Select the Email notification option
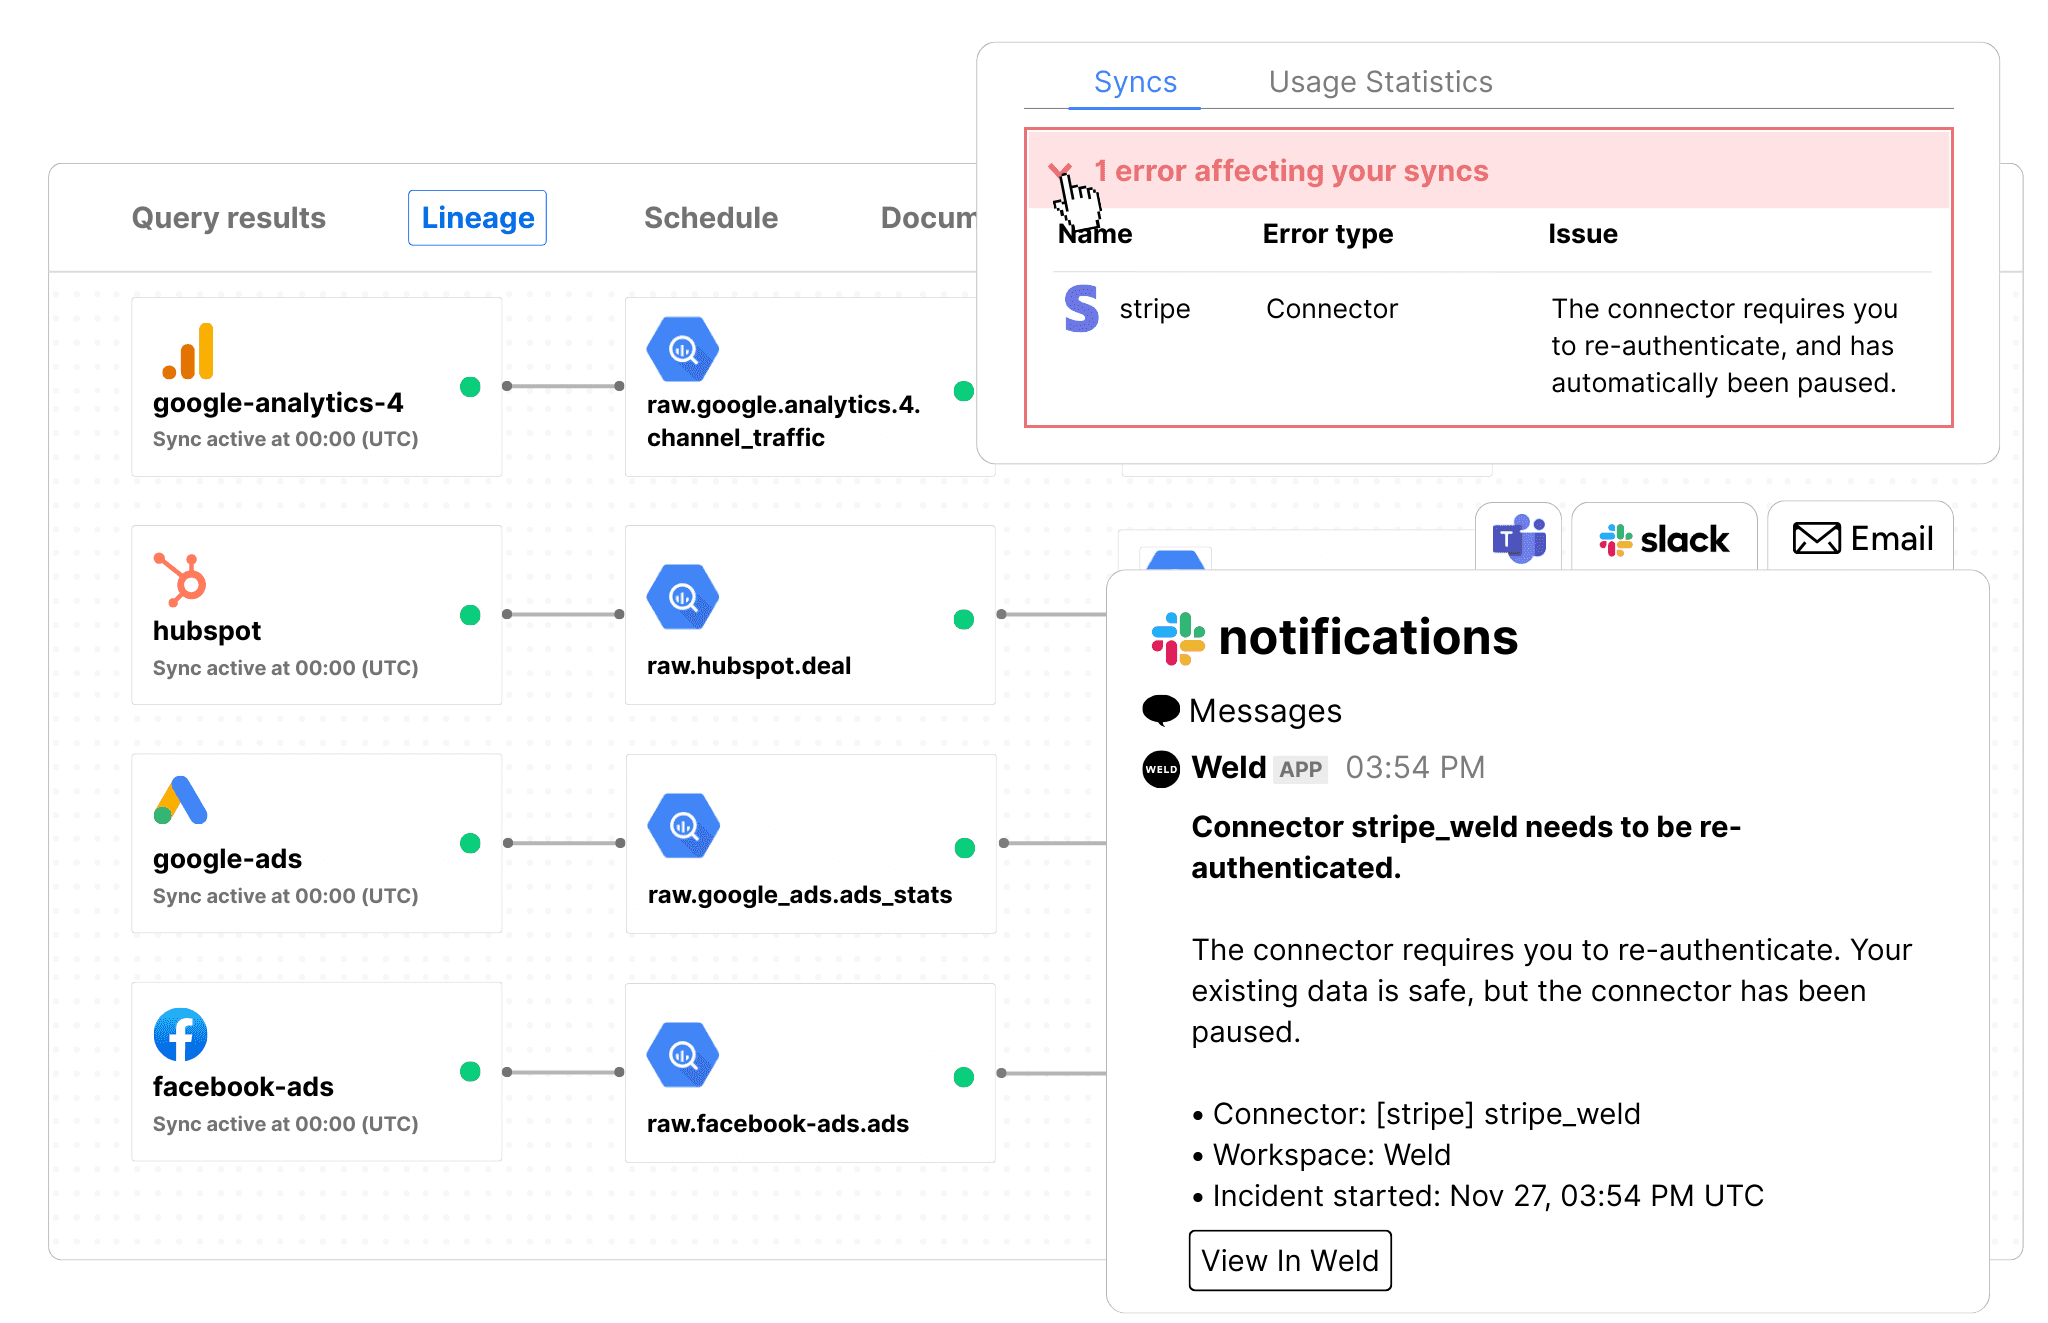This screenshot has width=2048, height=1323. pyautogui.click(x=1861, y=539)
